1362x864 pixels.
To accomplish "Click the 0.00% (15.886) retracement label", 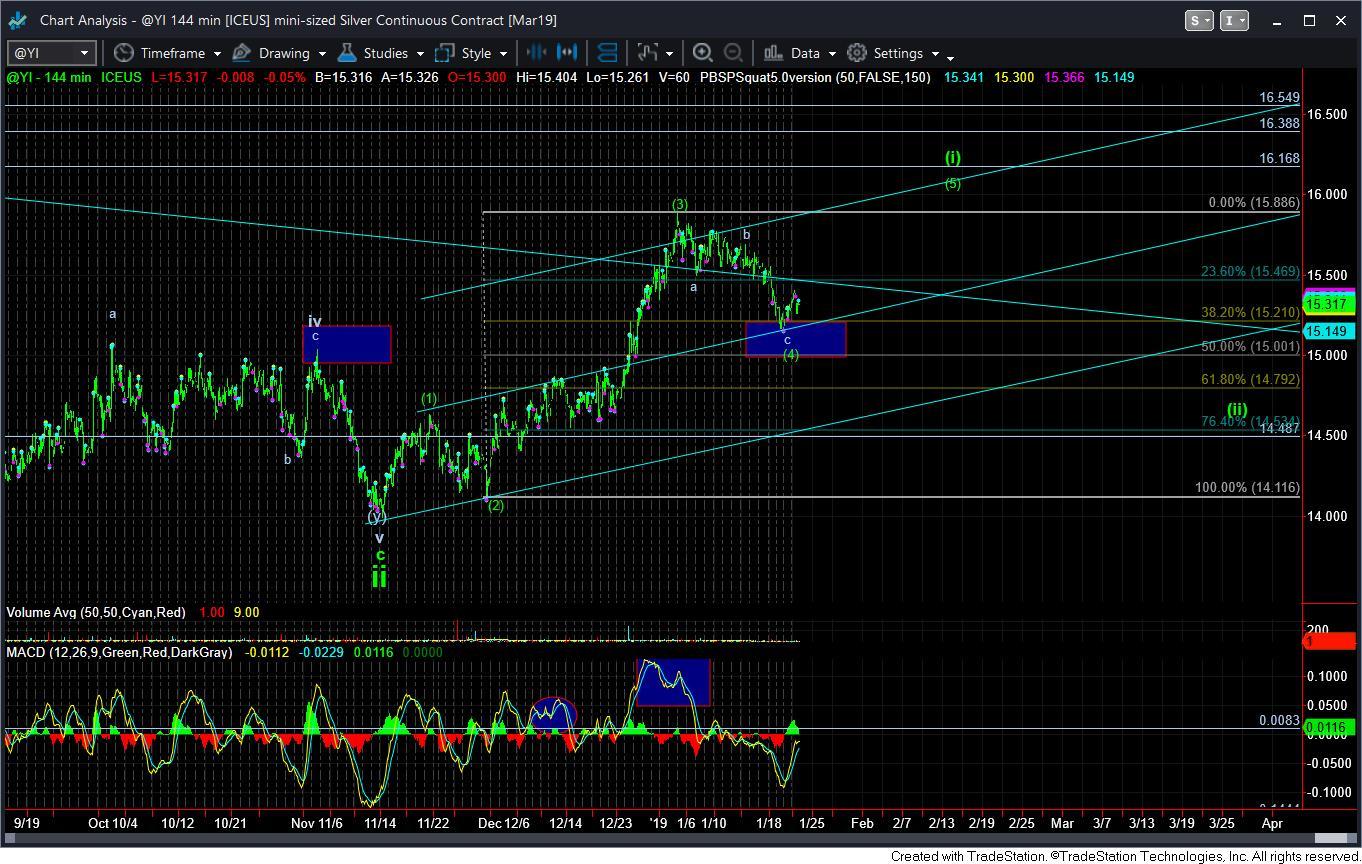I will [x=1254, y=202].
